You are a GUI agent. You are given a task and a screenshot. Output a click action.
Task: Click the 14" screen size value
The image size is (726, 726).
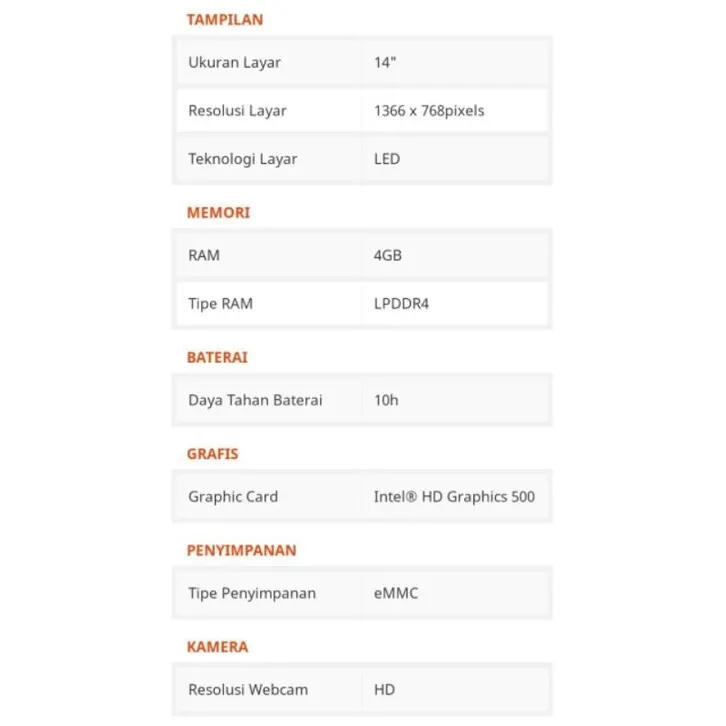pyautogui.click(x=385, y=63)
